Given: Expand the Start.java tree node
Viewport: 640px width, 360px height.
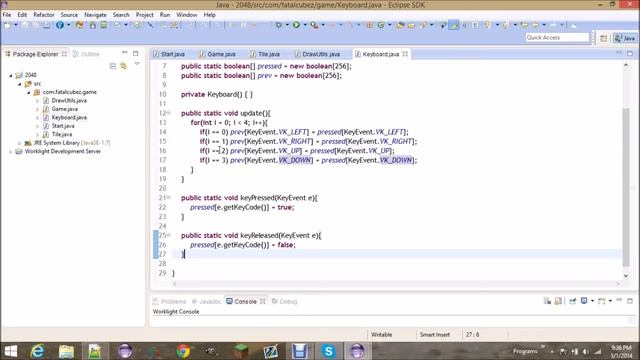Looking at the screenshot, I should [x=38, y=126].
